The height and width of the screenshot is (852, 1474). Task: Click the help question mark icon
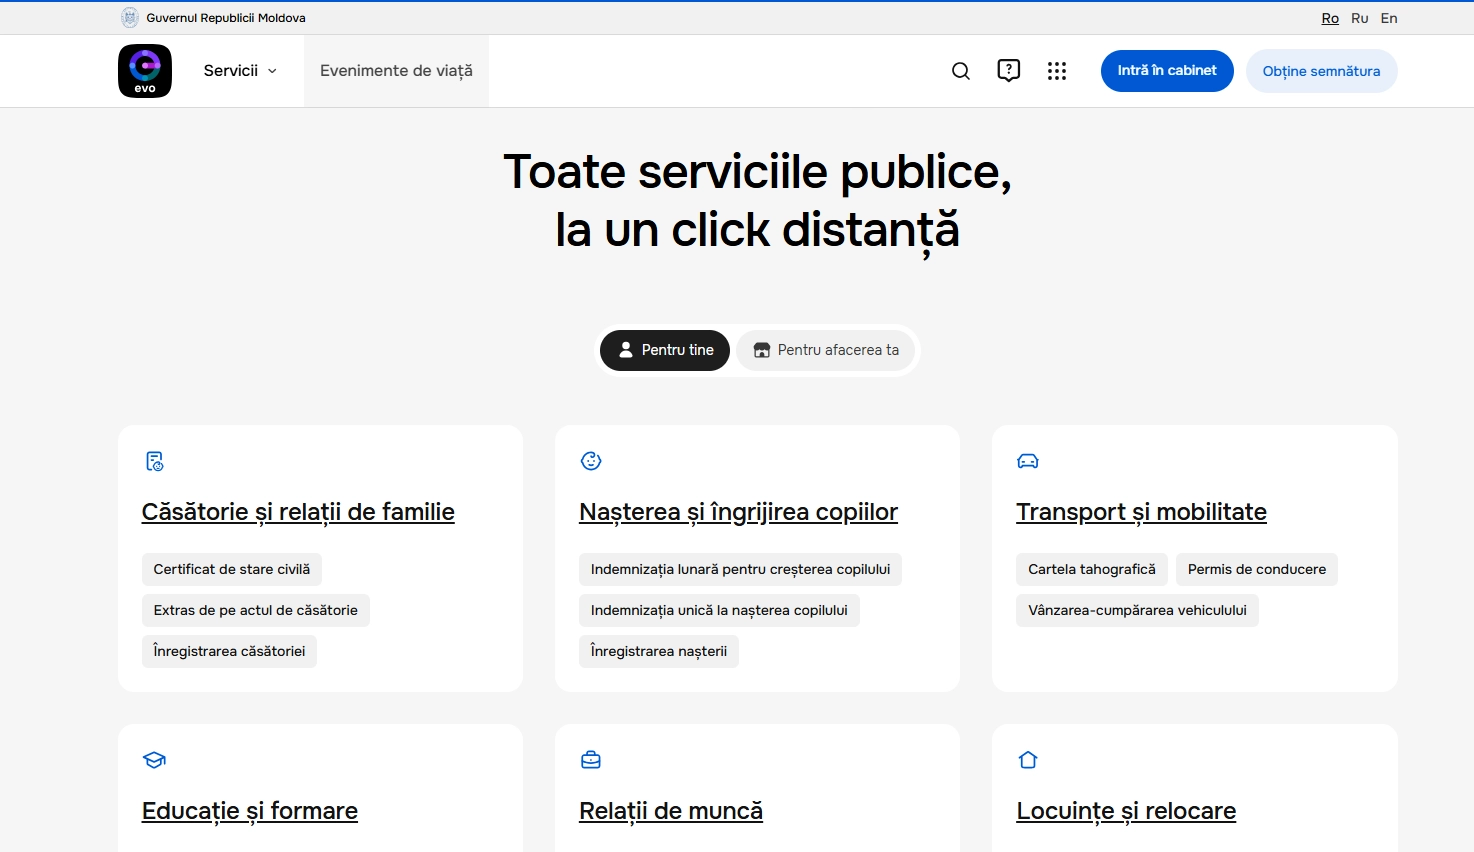(x=1008, y=70)
